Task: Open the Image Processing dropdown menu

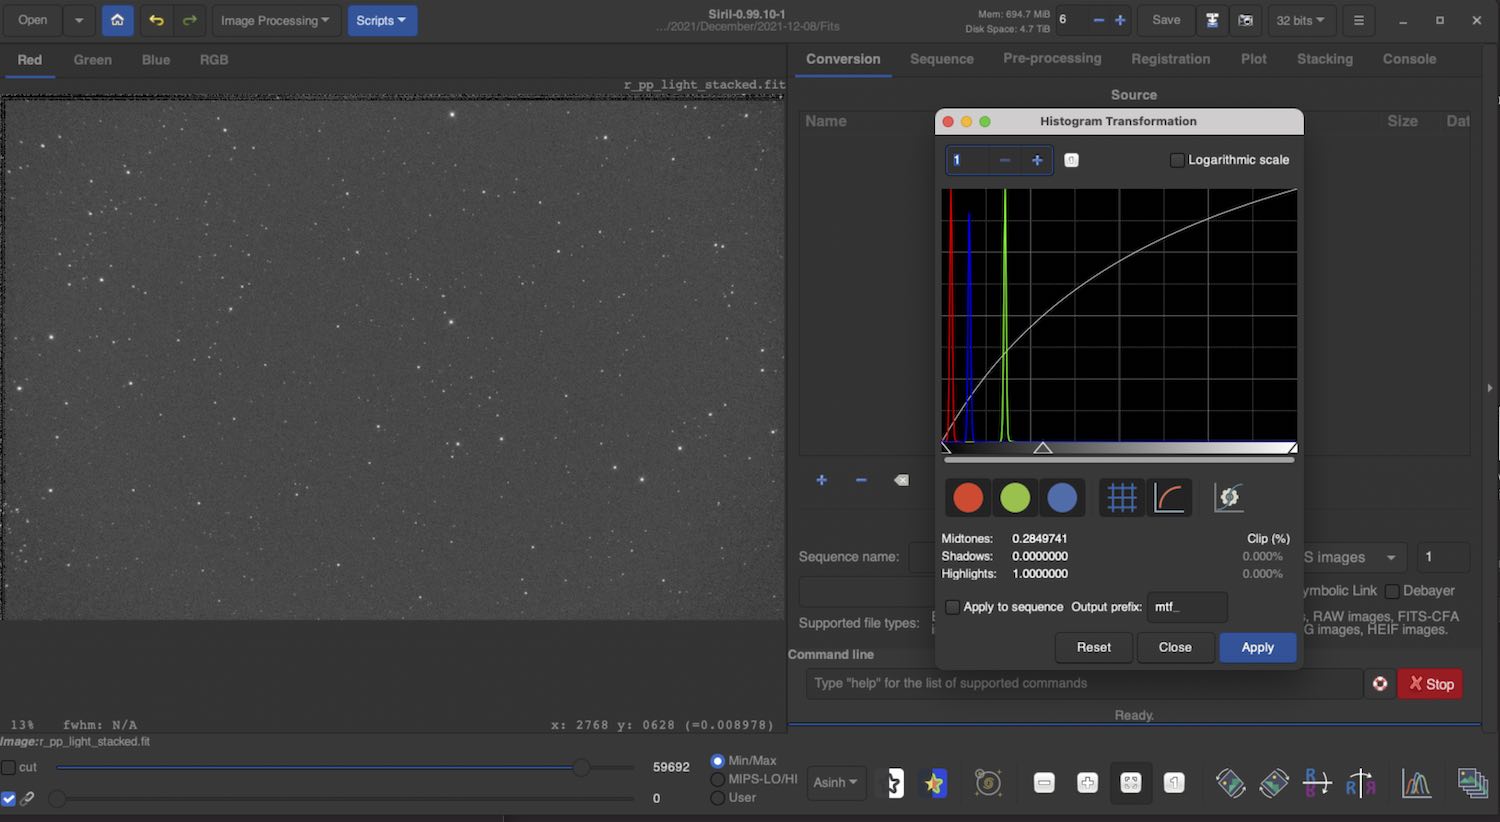Action: pyautogui.click(x=274, y=20)
